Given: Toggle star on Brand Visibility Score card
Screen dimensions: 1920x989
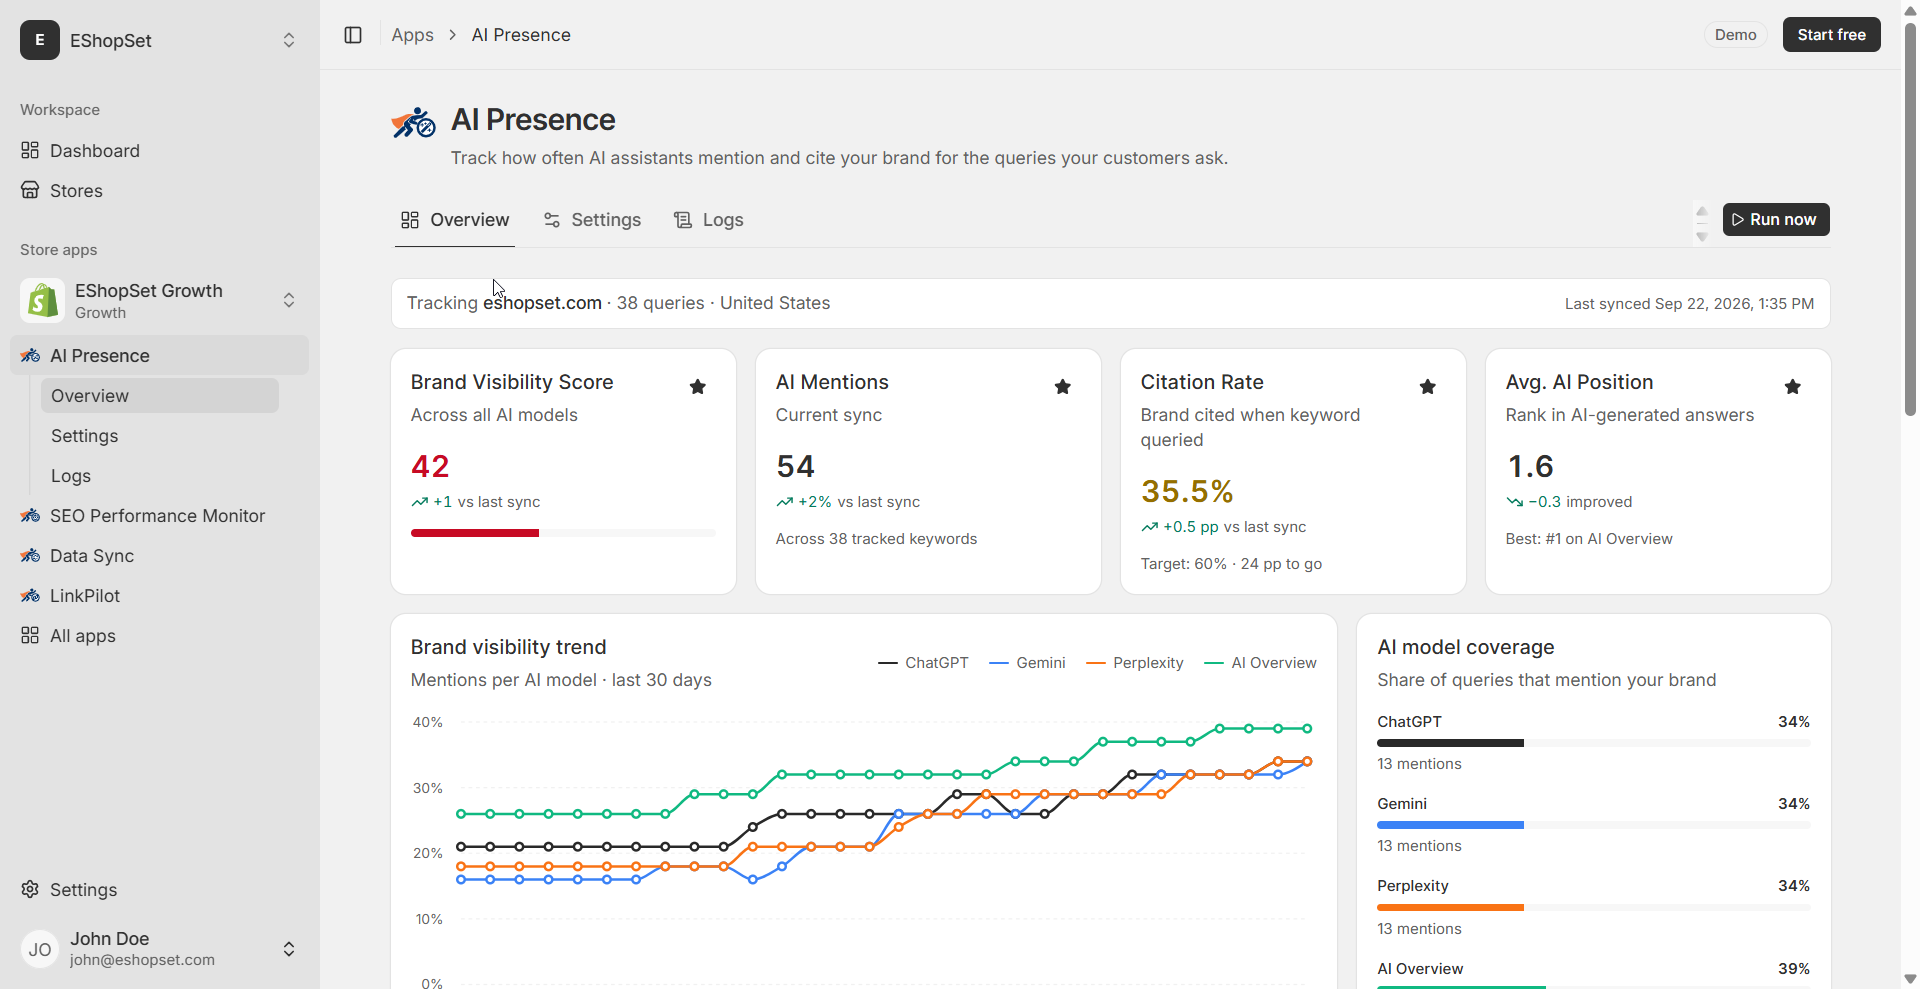Looking at the screenshot, I should pos(698,387).
